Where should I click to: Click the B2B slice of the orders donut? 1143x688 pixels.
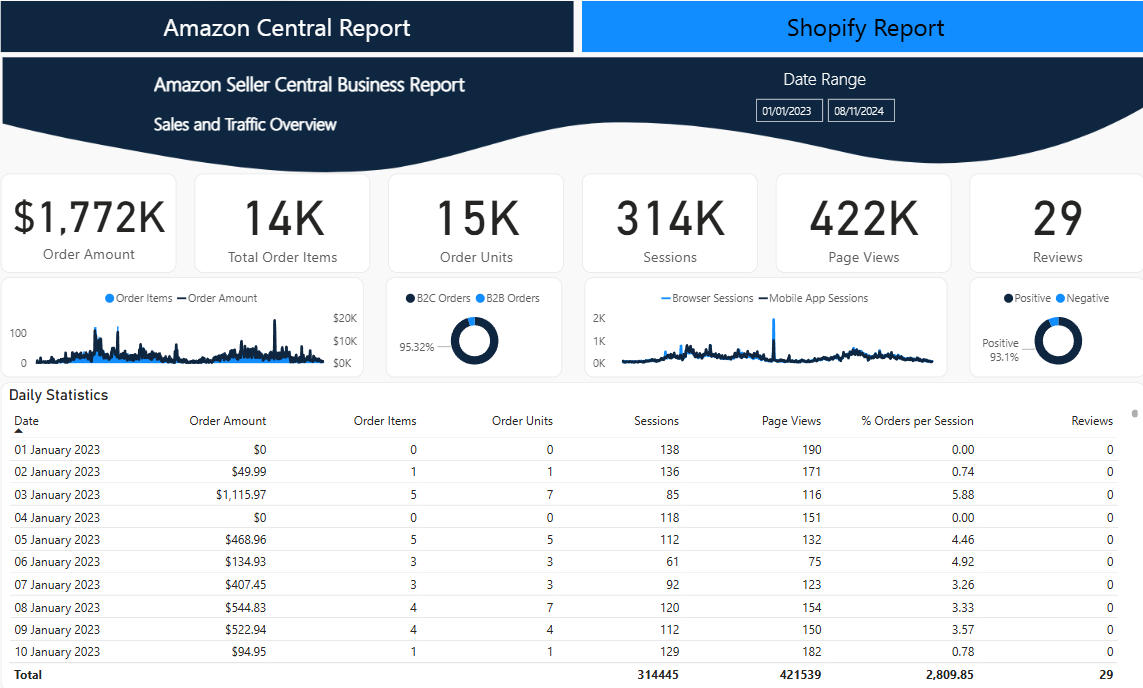tap(472, 321)
